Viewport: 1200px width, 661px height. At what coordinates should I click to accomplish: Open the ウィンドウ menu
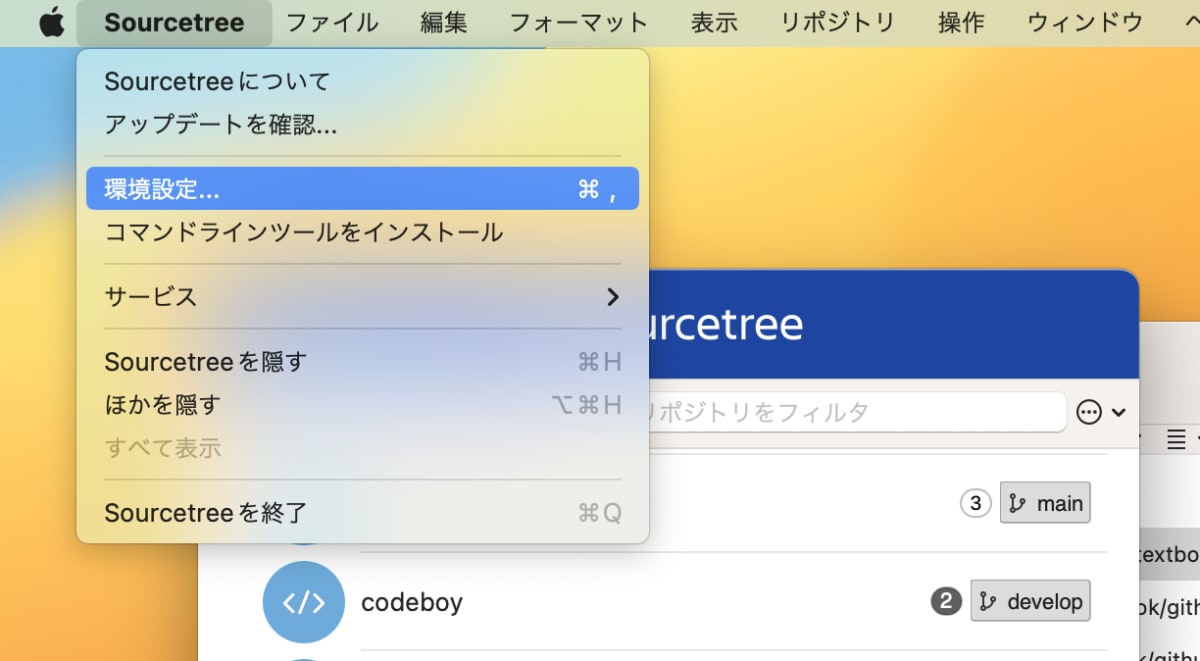pyautogui.click(x=1085, y=23)
